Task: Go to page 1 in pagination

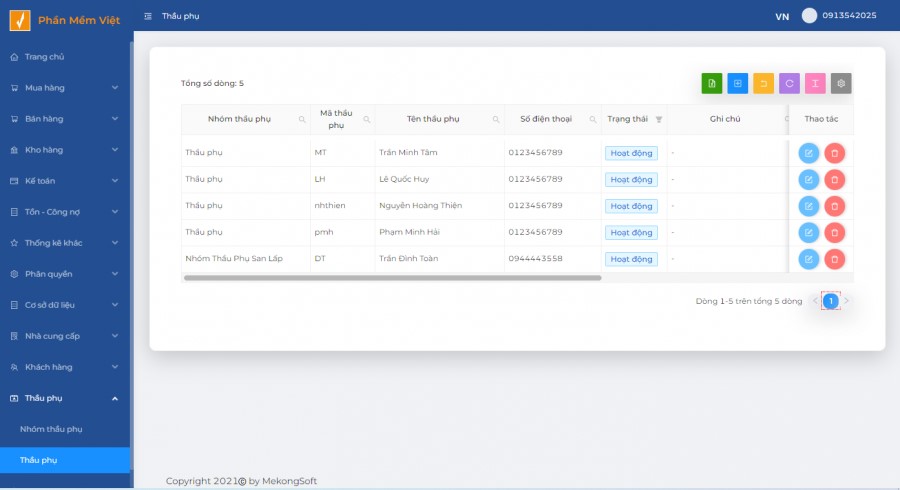Action: (x=831, y=301)
